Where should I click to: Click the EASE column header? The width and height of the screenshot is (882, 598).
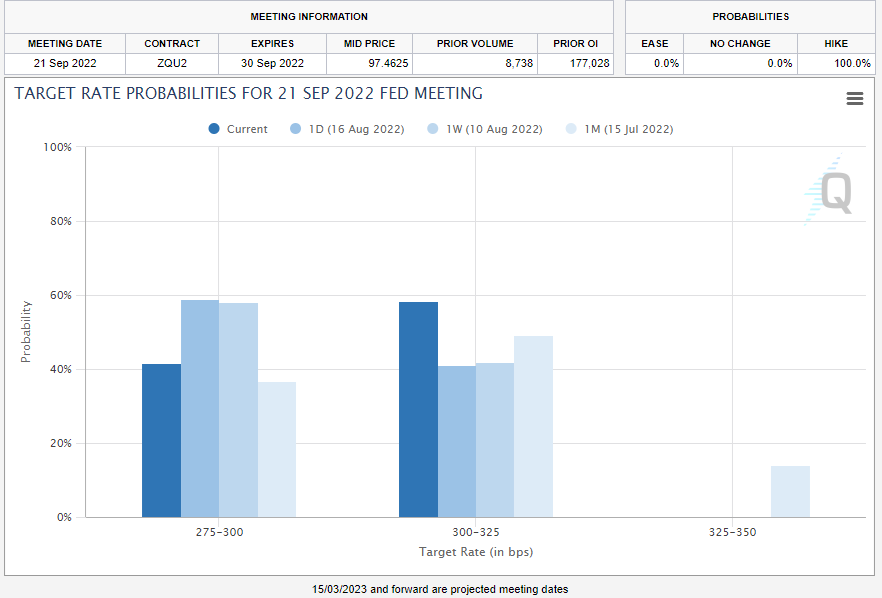(655, 43)
